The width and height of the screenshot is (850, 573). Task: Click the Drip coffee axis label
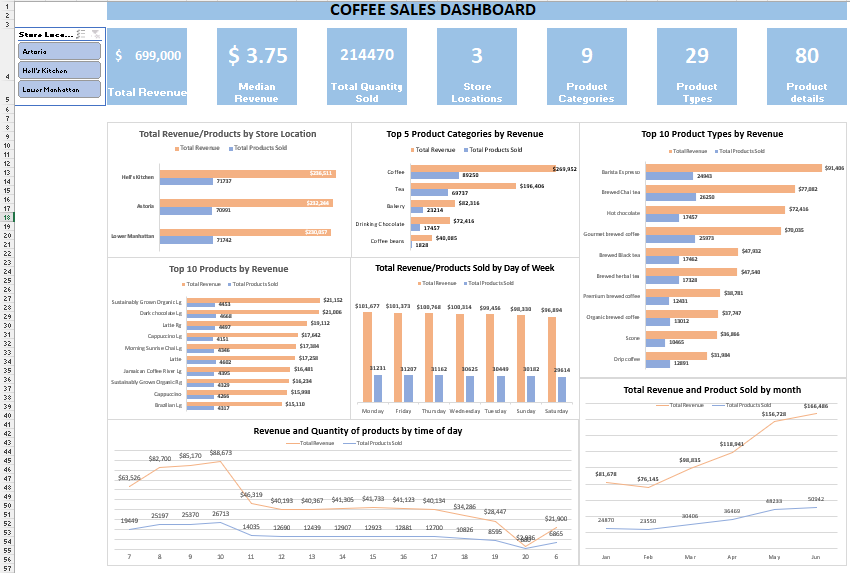[627, 359]
